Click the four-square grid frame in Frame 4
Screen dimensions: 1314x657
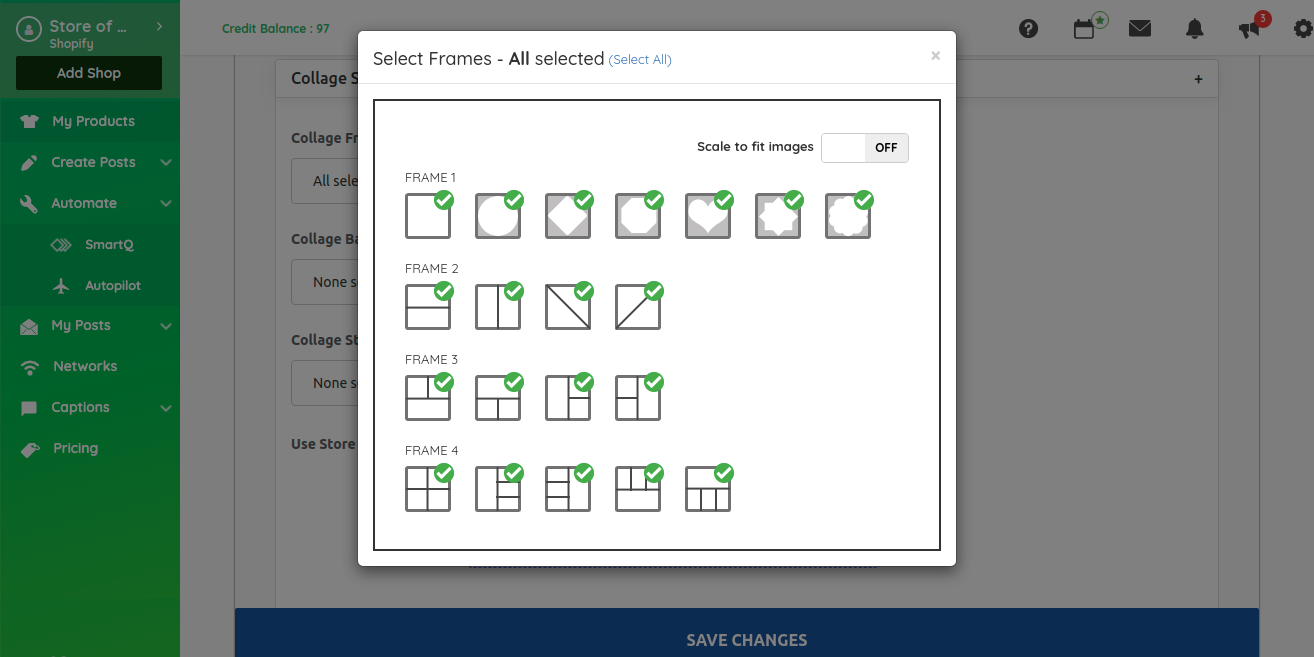(x=427, y=489)
